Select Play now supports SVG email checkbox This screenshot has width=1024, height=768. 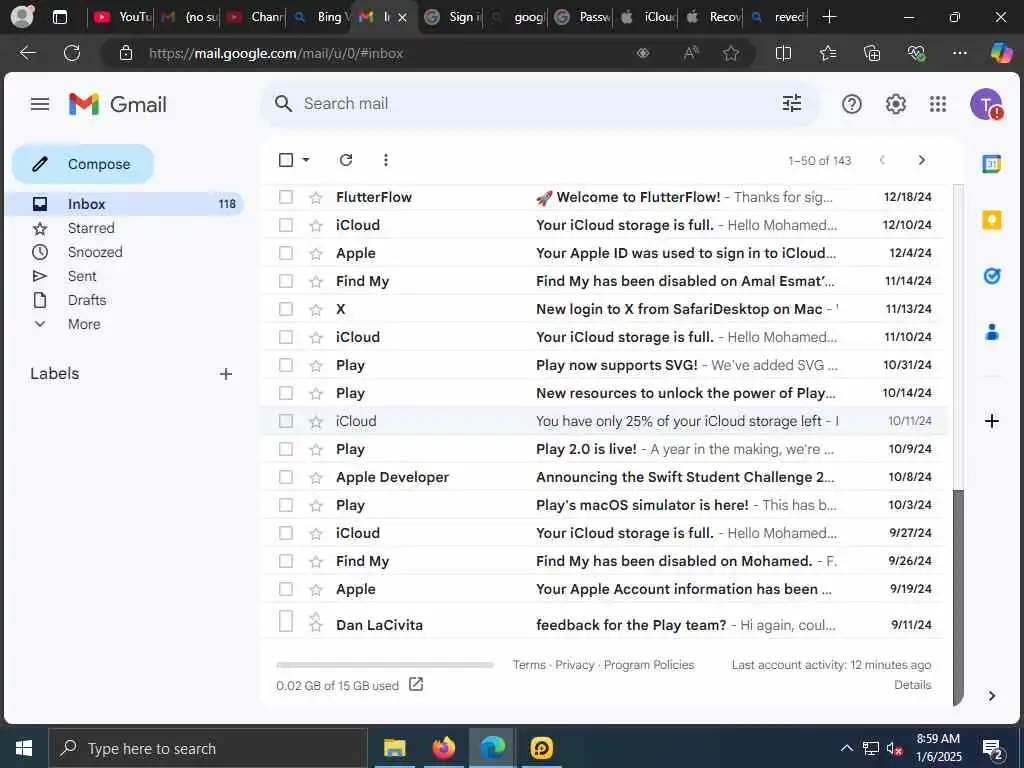pos(286,365)
